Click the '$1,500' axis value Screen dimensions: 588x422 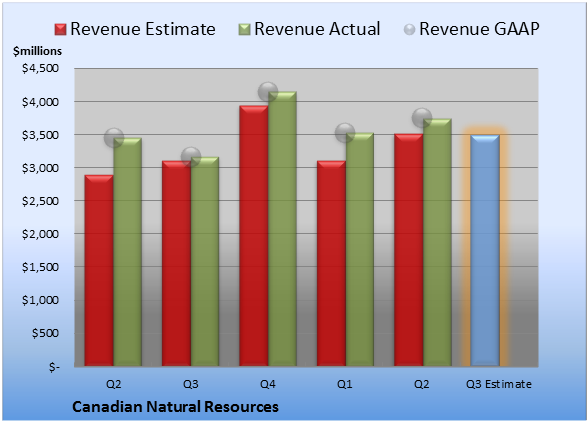40,267
